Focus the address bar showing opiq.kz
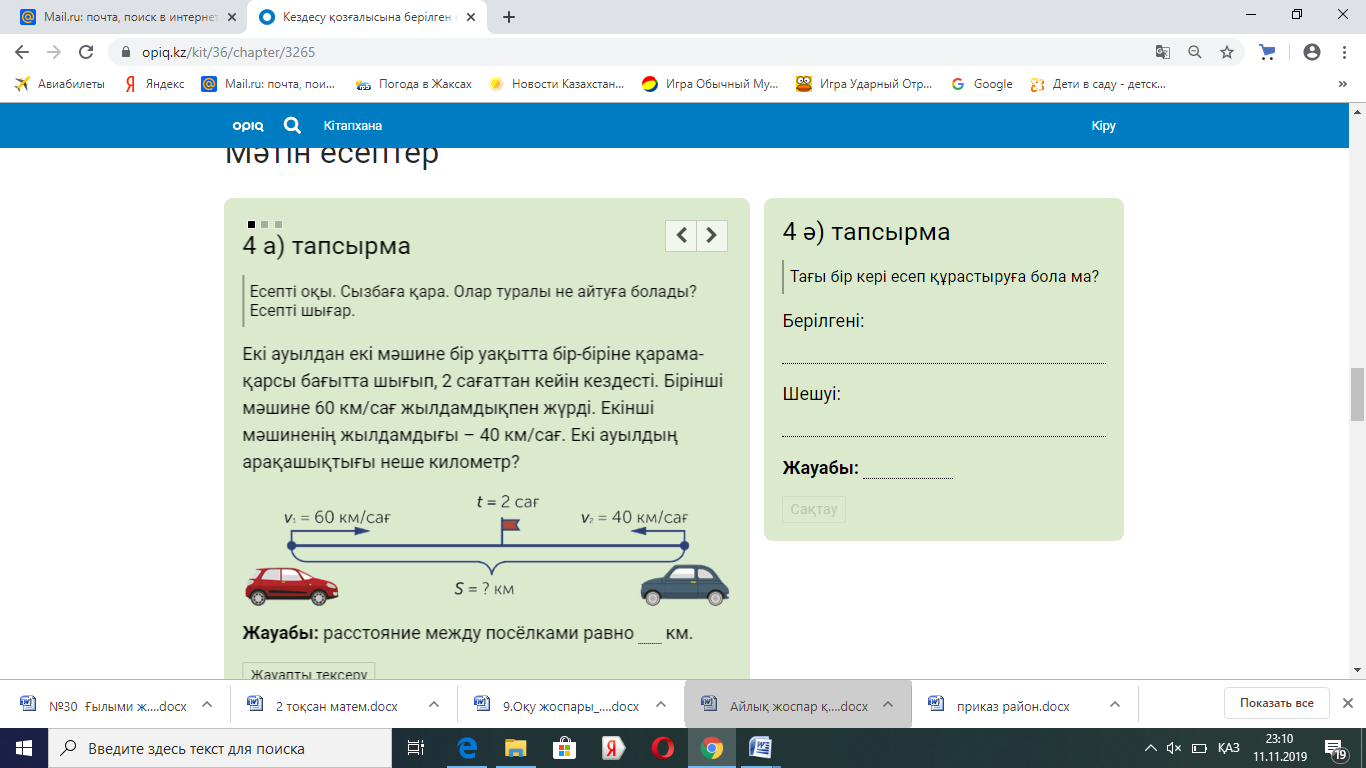 coord(640,52)
